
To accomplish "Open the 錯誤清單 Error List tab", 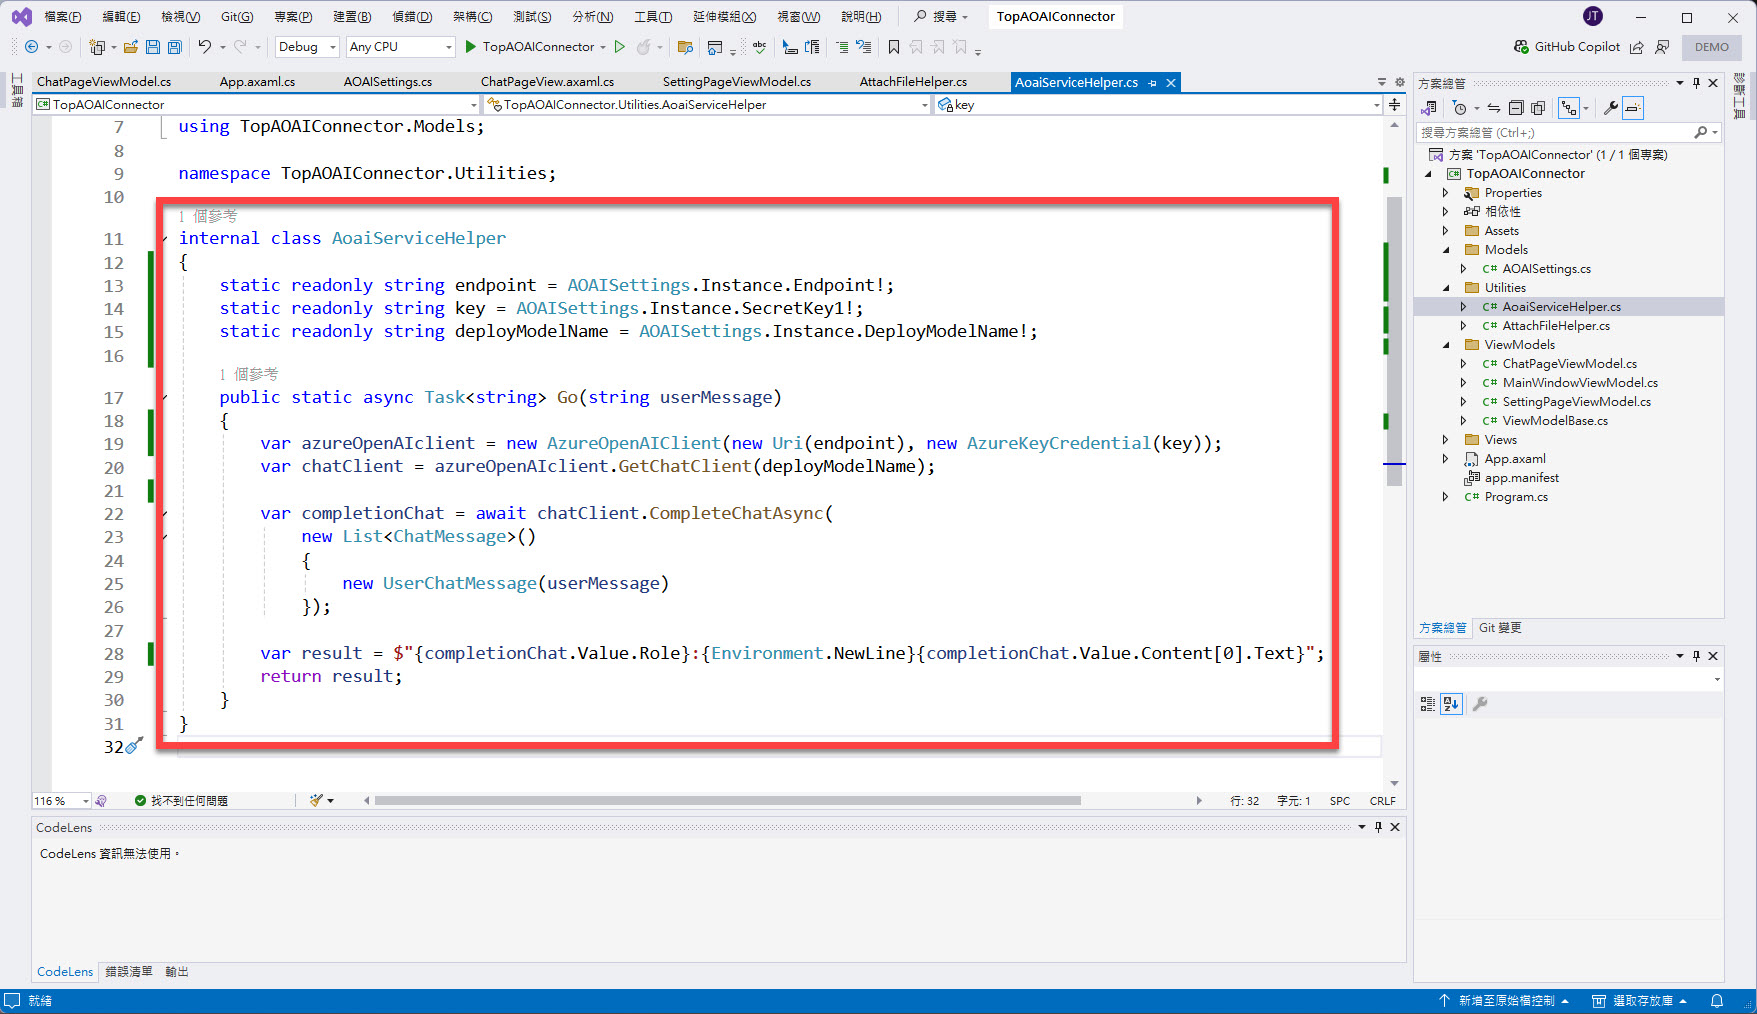I will point(129,972).
